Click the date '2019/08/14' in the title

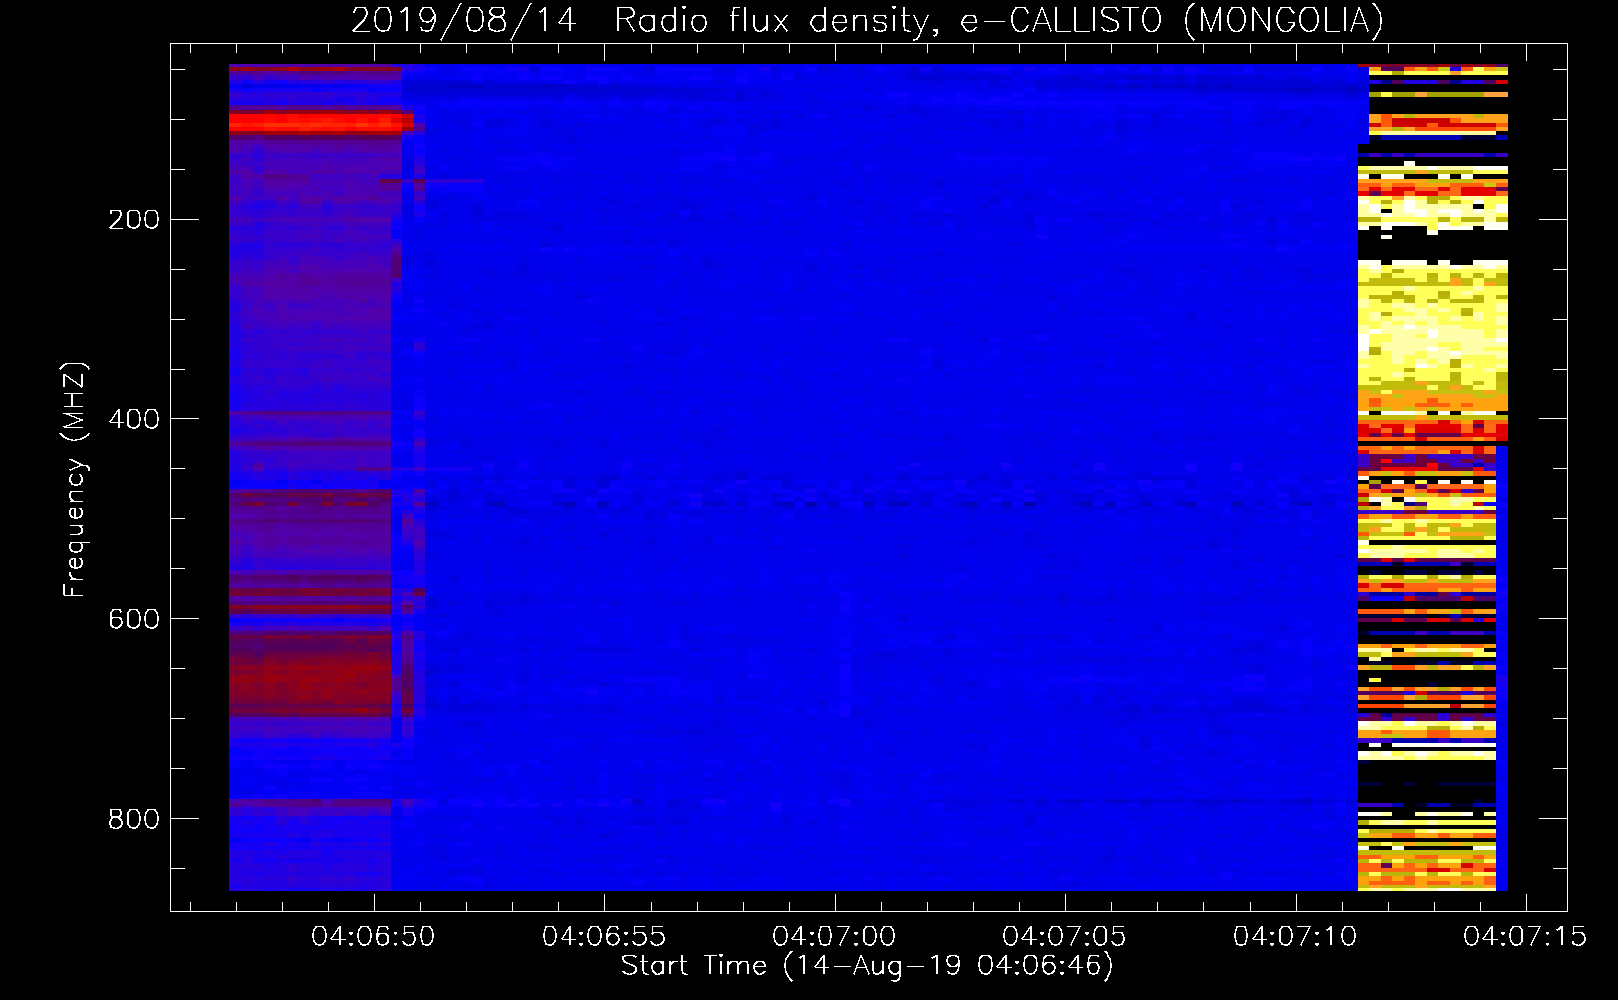pyautogui.click(x=464, y=20)
